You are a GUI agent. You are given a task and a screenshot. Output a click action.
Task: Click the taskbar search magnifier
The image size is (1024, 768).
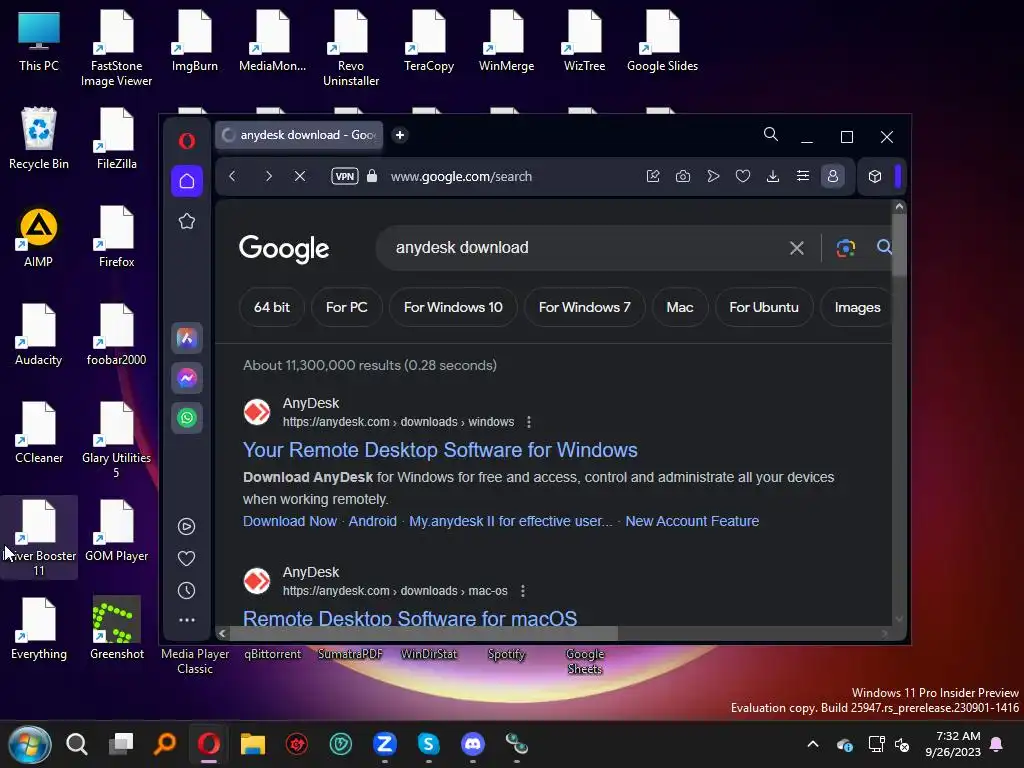(x=76, y=744)
